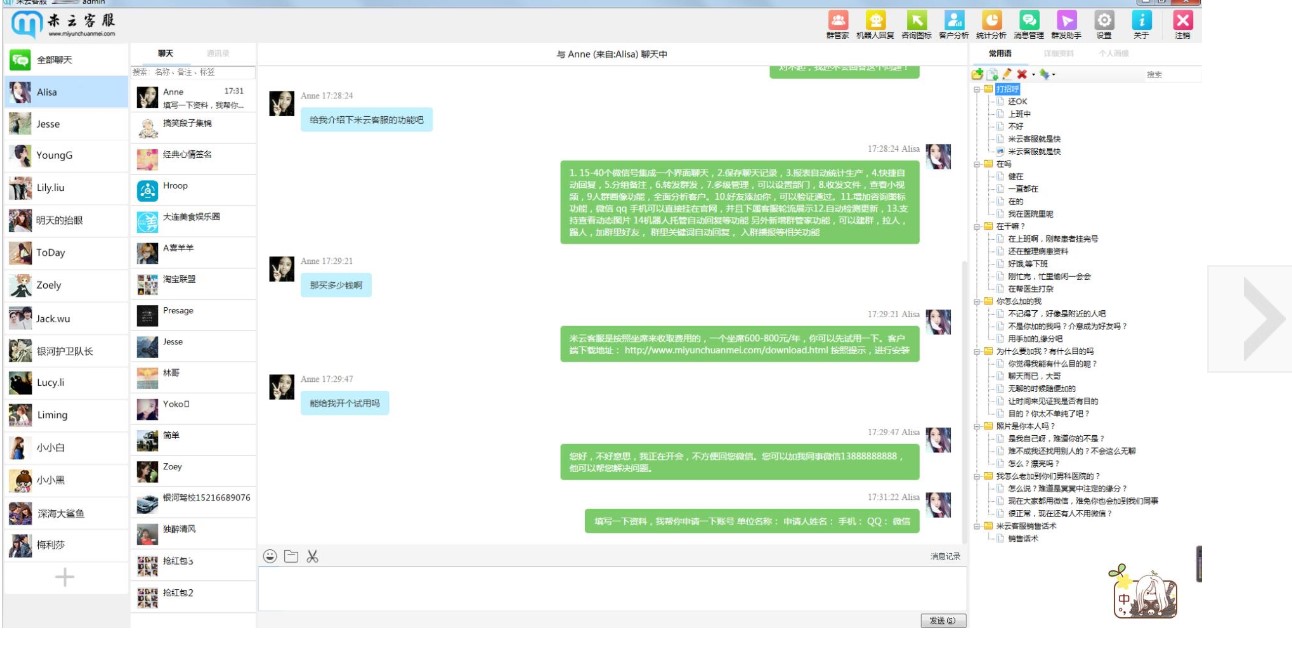Switch to the 常用语 tab
Image resolution: width=1292 pixels, height=654 pixels.
tap(1000, 53)
